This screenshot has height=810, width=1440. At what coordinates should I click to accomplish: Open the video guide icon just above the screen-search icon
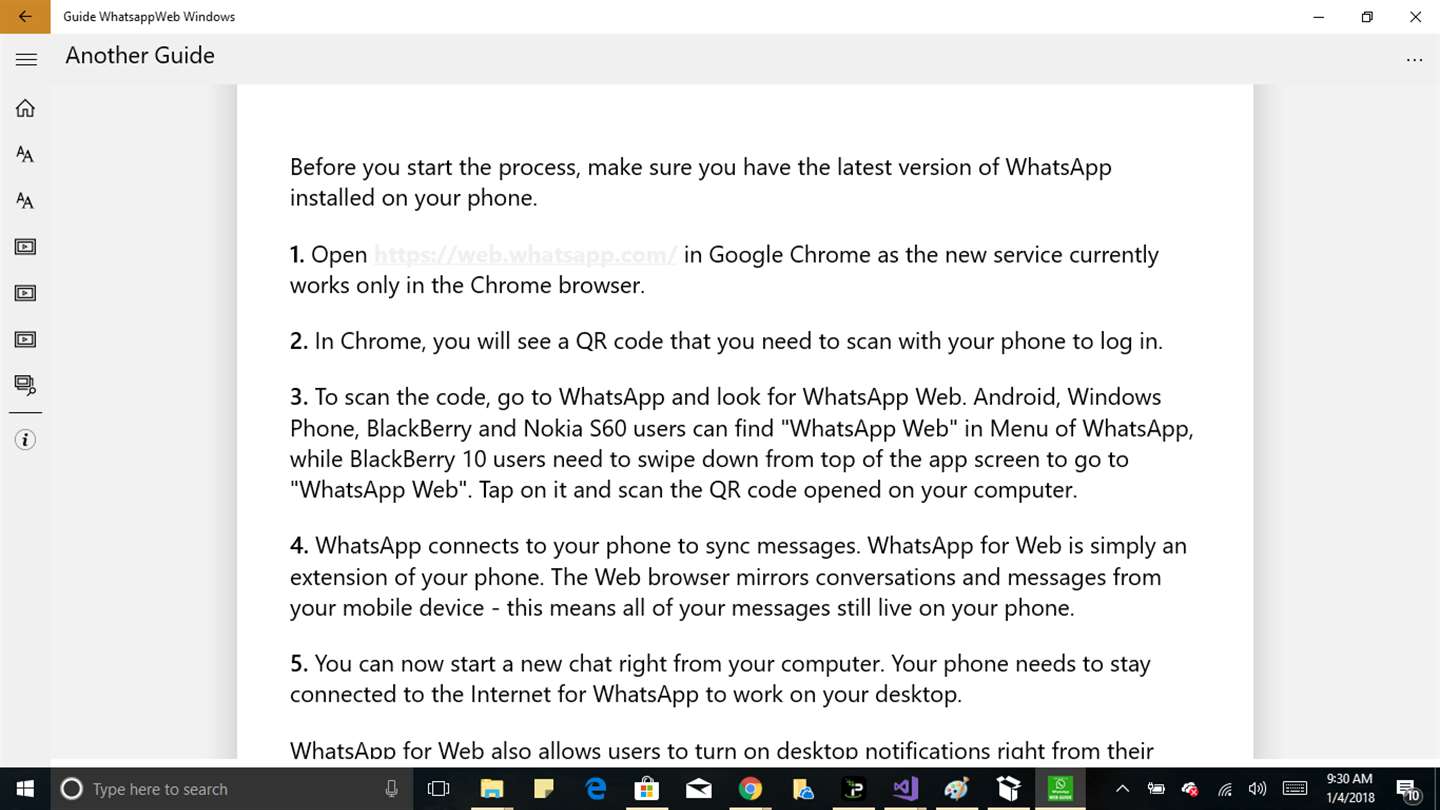pos(25,339)
